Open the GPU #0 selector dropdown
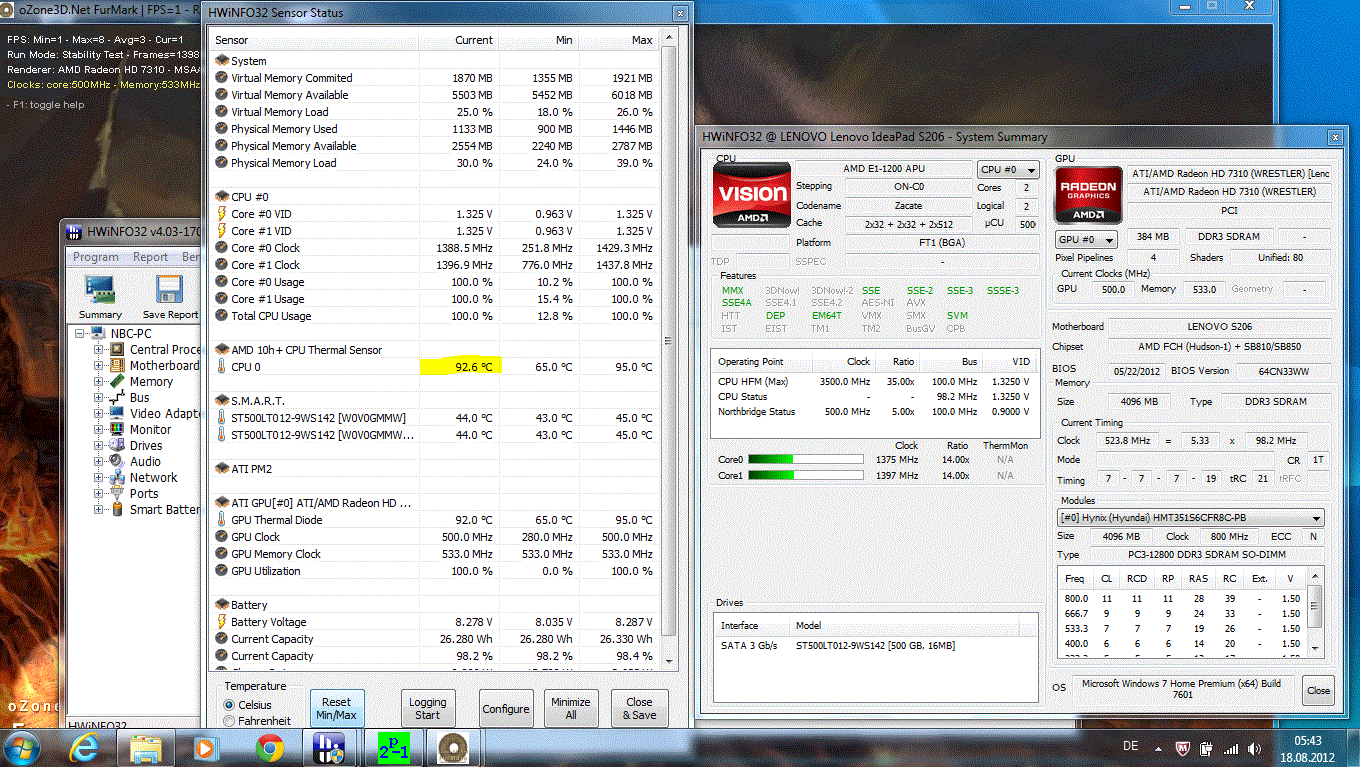Image resolution: width=1360 pixels, height=767 pixels. coord(1087,240)
